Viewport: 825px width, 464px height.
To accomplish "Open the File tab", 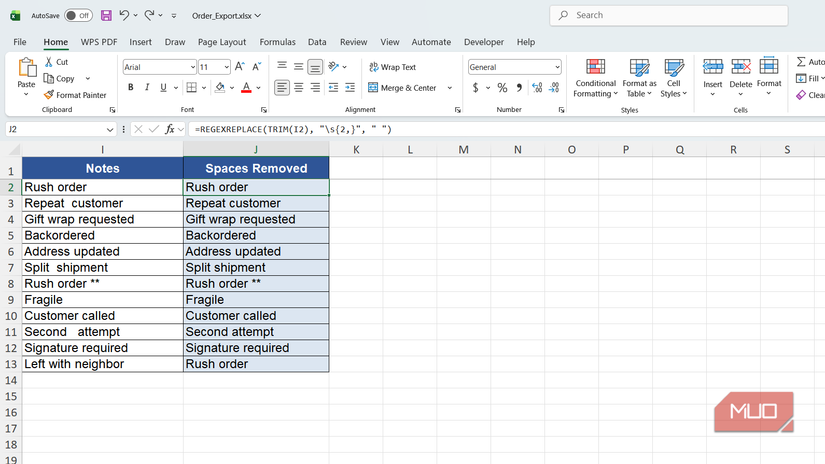I will click(20, 42).
